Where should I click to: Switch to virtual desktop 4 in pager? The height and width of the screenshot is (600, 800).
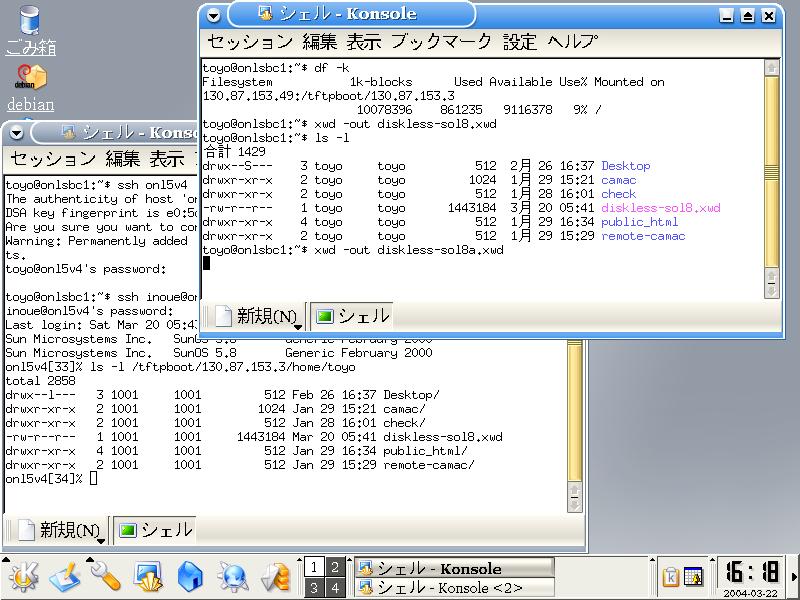click(x=335, y=587)
